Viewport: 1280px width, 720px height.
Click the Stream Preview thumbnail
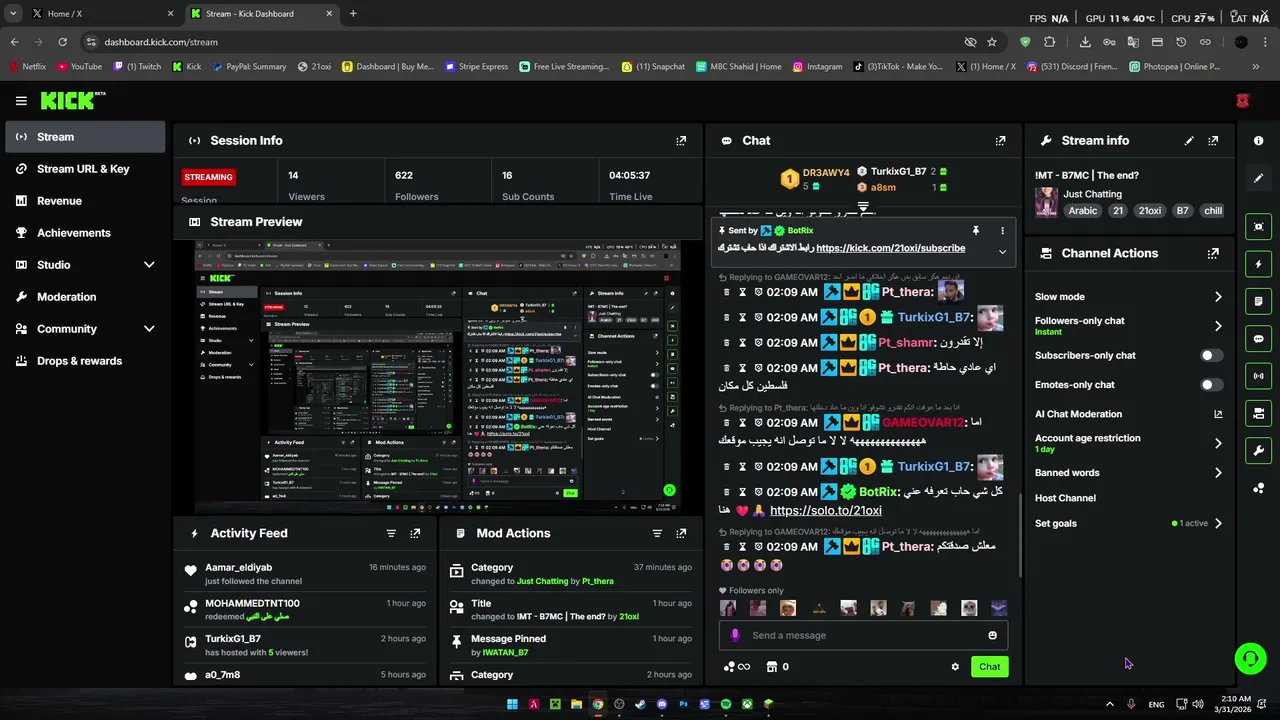(x=439, y=376)
